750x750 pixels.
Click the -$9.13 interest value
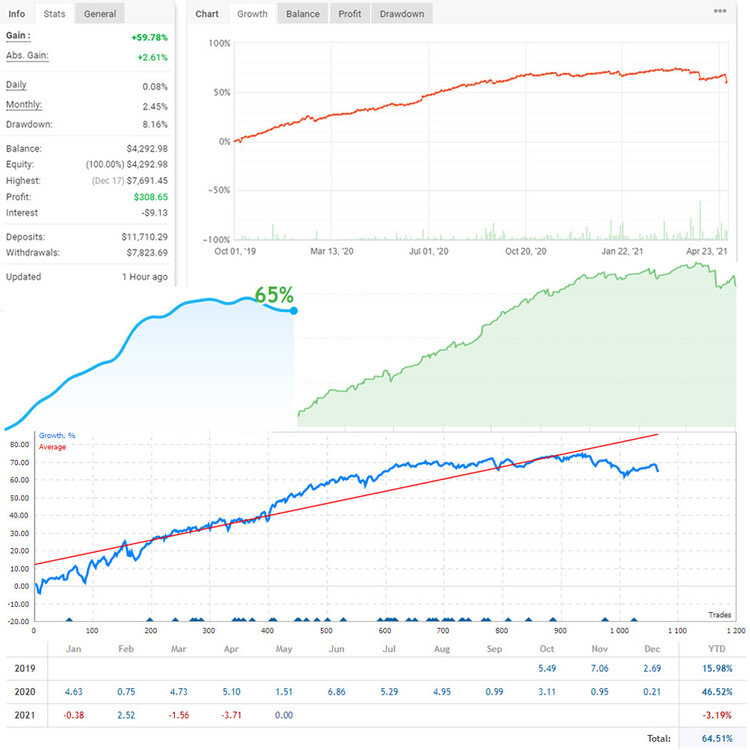pyautogui.click(x=155, y=213)
